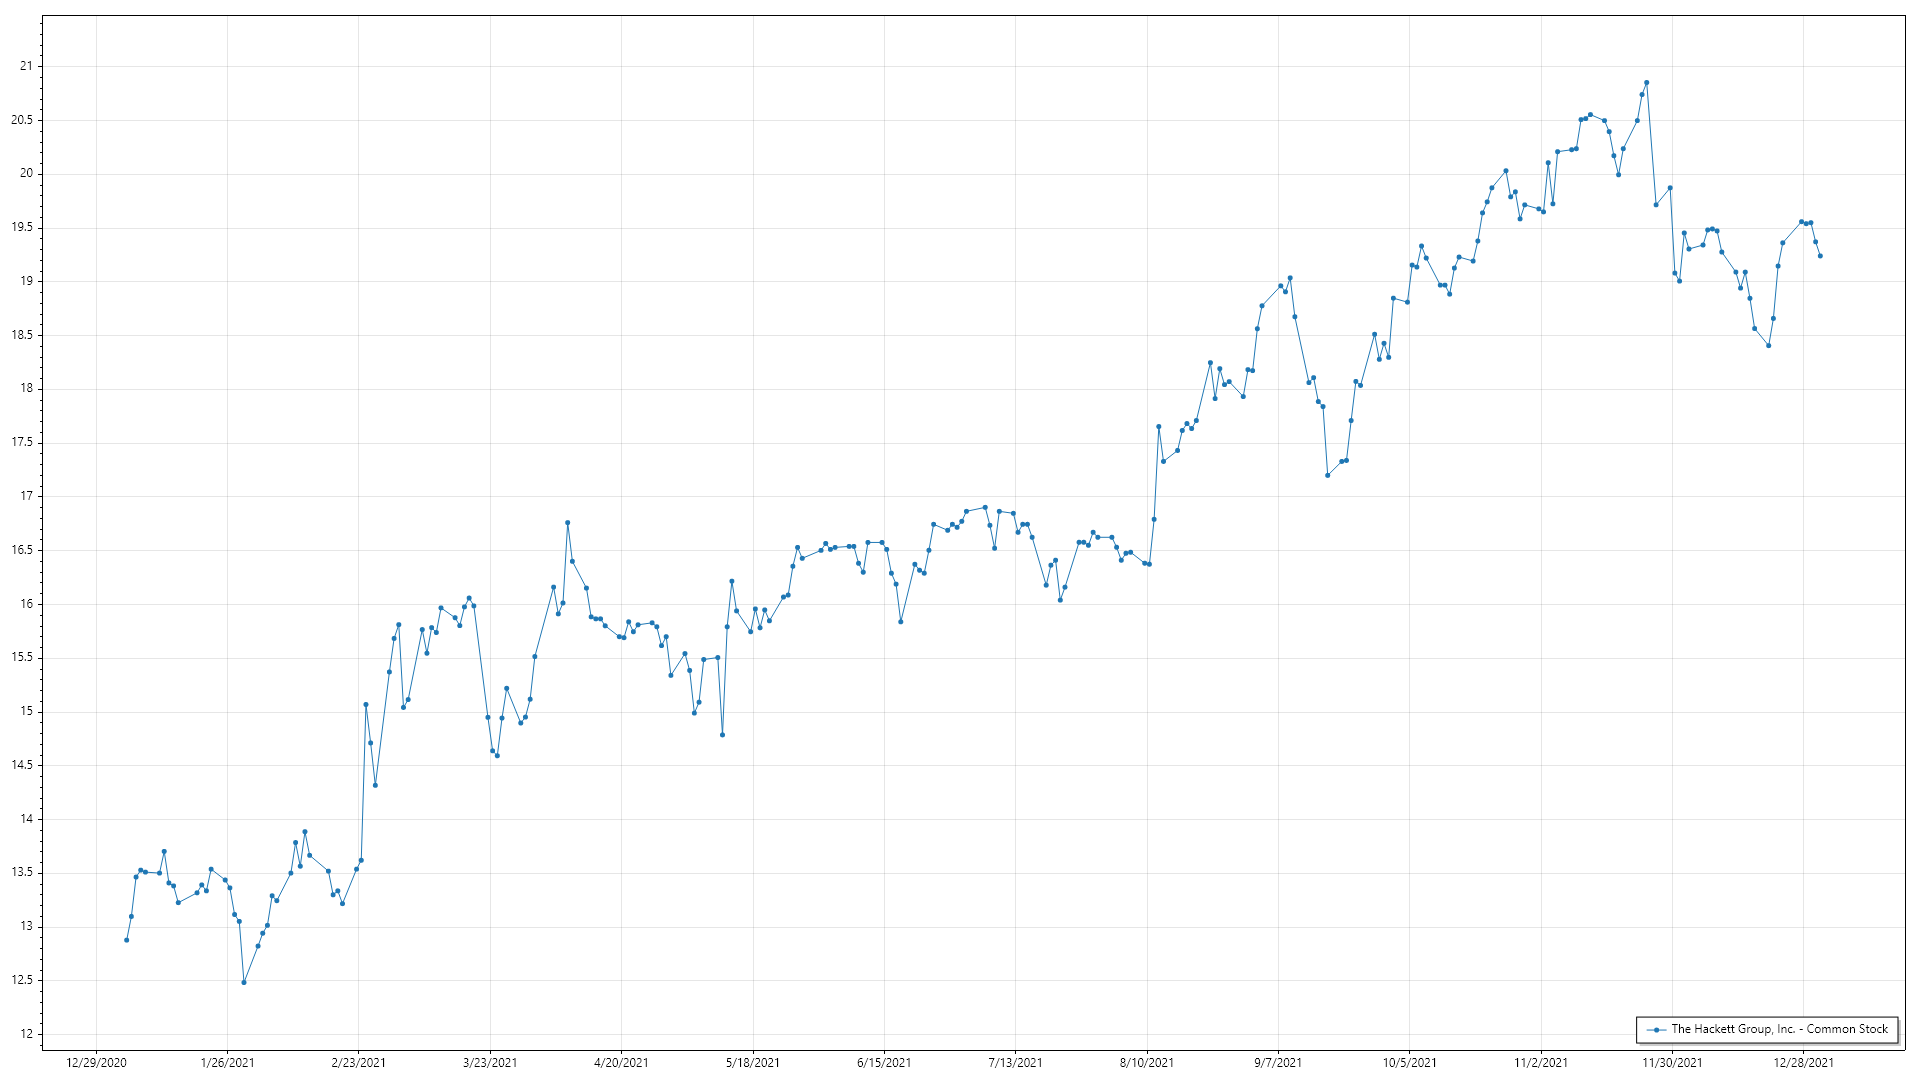1920x1080 pixels.
Task: Click the 11/30/2021 x-axis date label
Action: [x=1672, y=1063]
